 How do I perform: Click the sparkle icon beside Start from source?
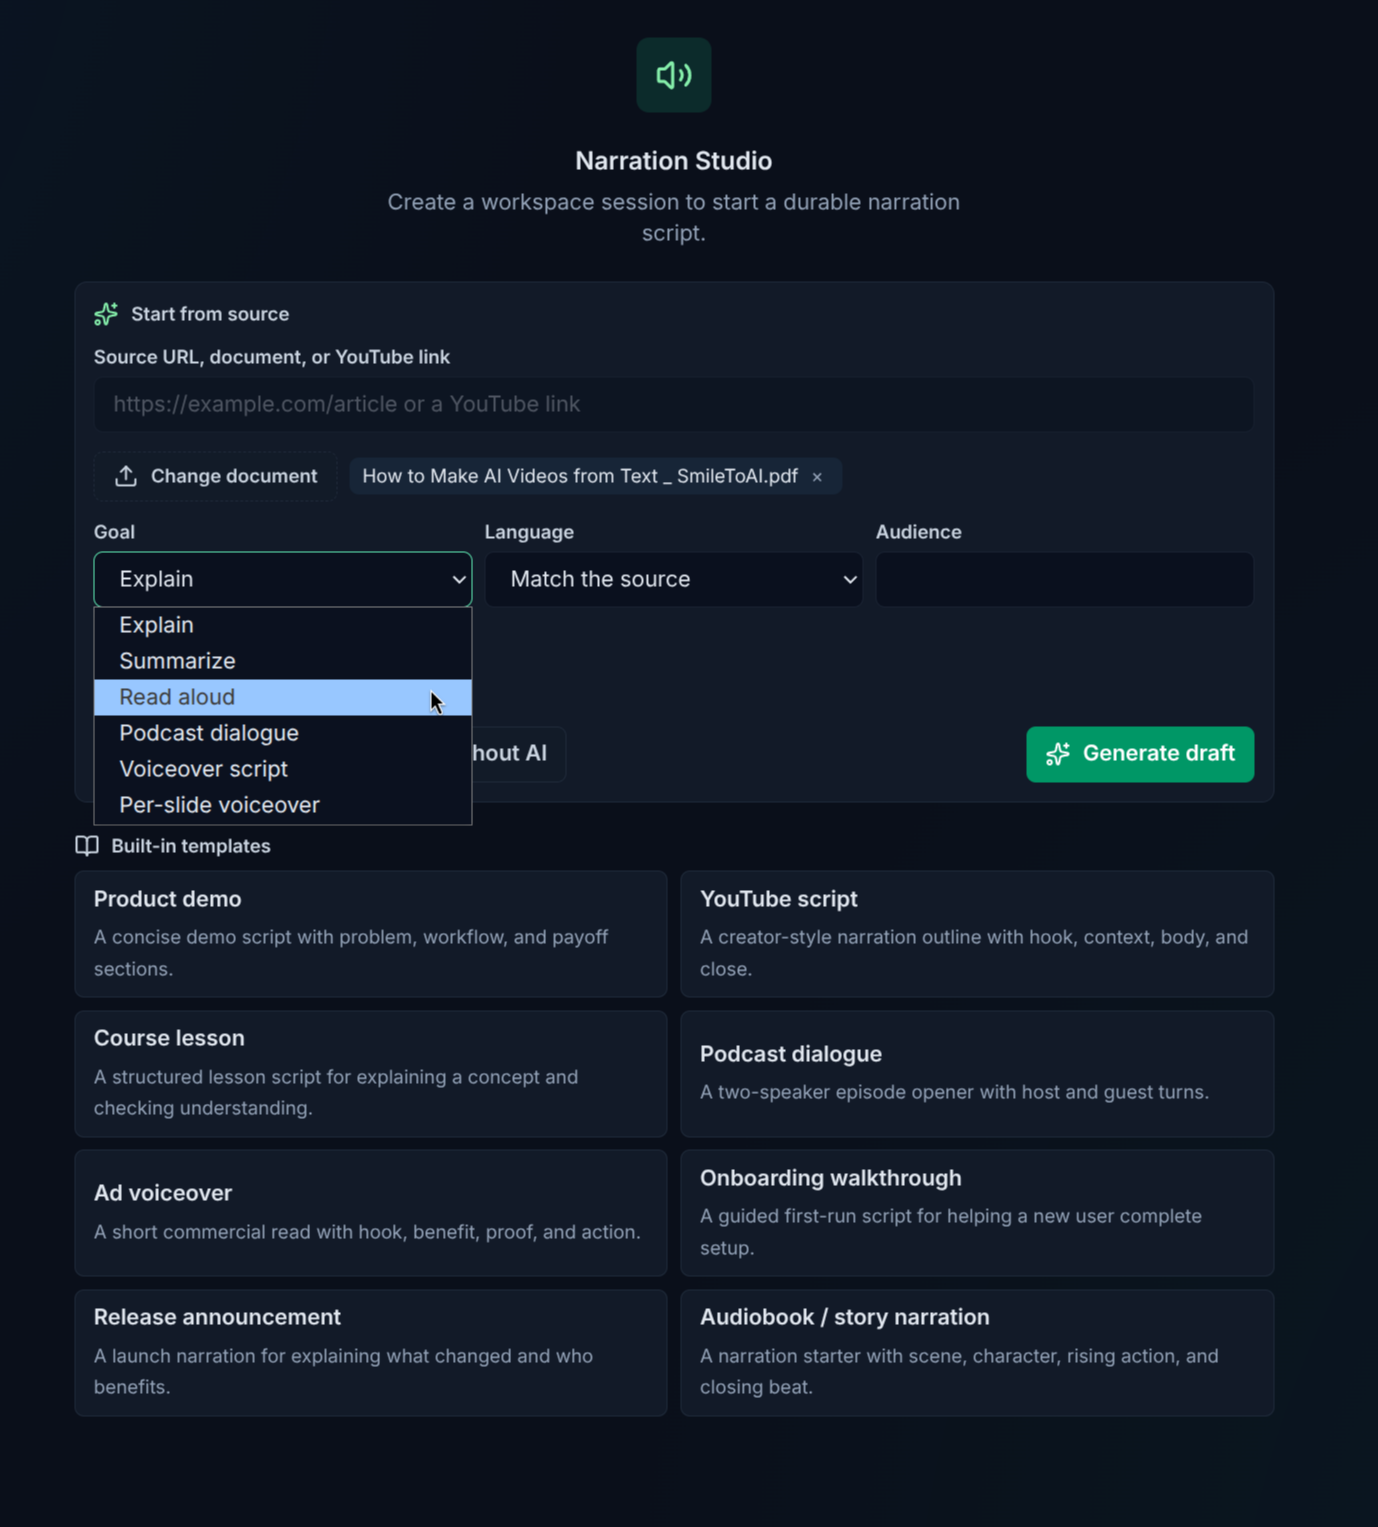pyautogui.click(x=106, y=314)
